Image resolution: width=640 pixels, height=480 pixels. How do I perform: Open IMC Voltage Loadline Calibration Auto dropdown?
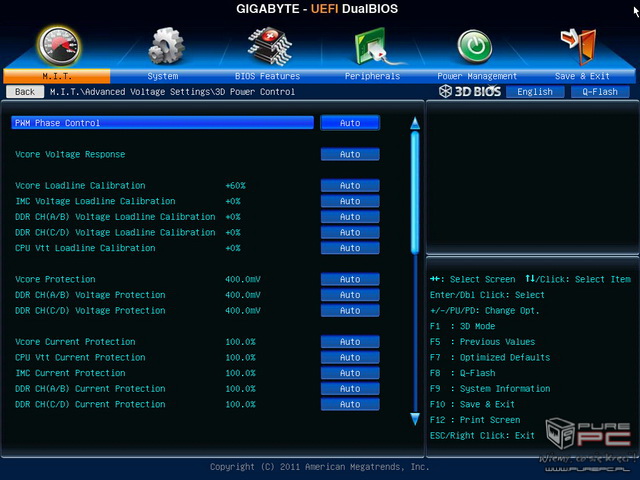click(x=350, y=201)
